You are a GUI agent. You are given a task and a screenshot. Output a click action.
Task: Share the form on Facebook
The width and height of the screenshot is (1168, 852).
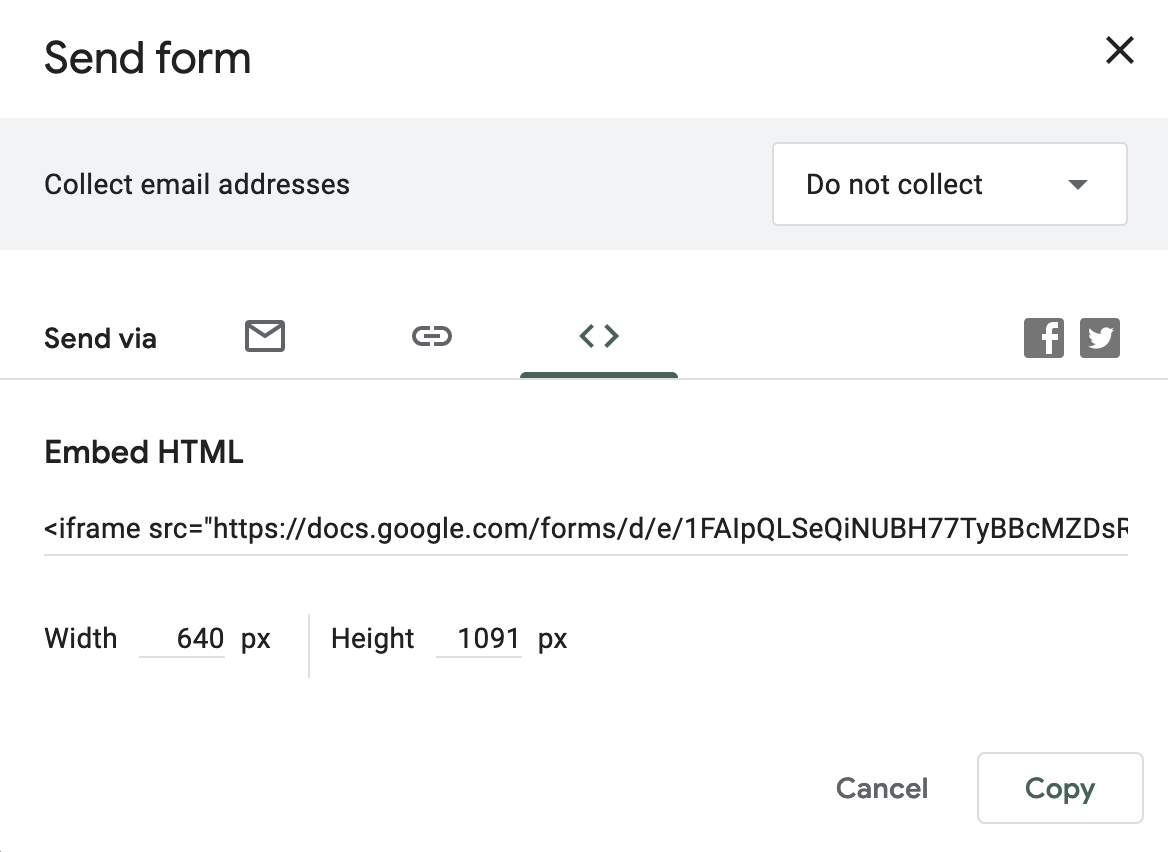(1044, 337)
